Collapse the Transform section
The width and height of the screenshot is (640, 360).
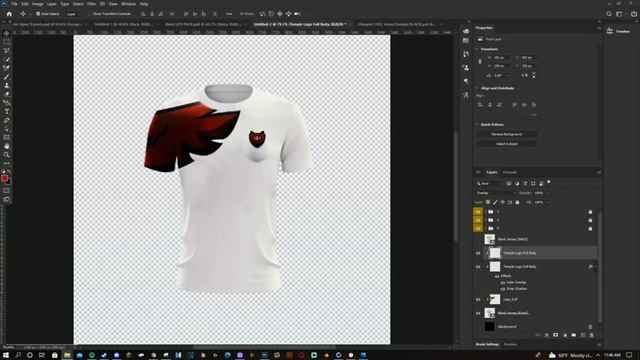(x=477, y=49)
